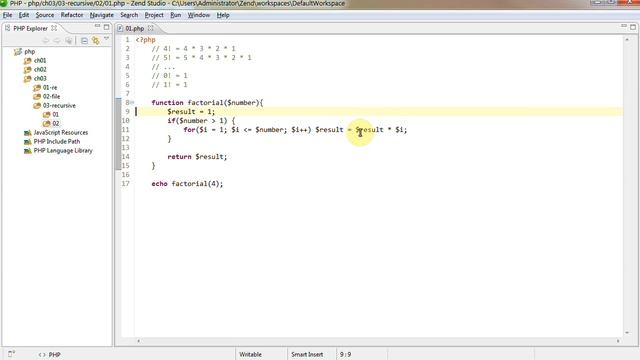Click line number 11 in the gutter
Image resolution: width=640 pixels, height=360 pixels.
(x=126, y=130)
